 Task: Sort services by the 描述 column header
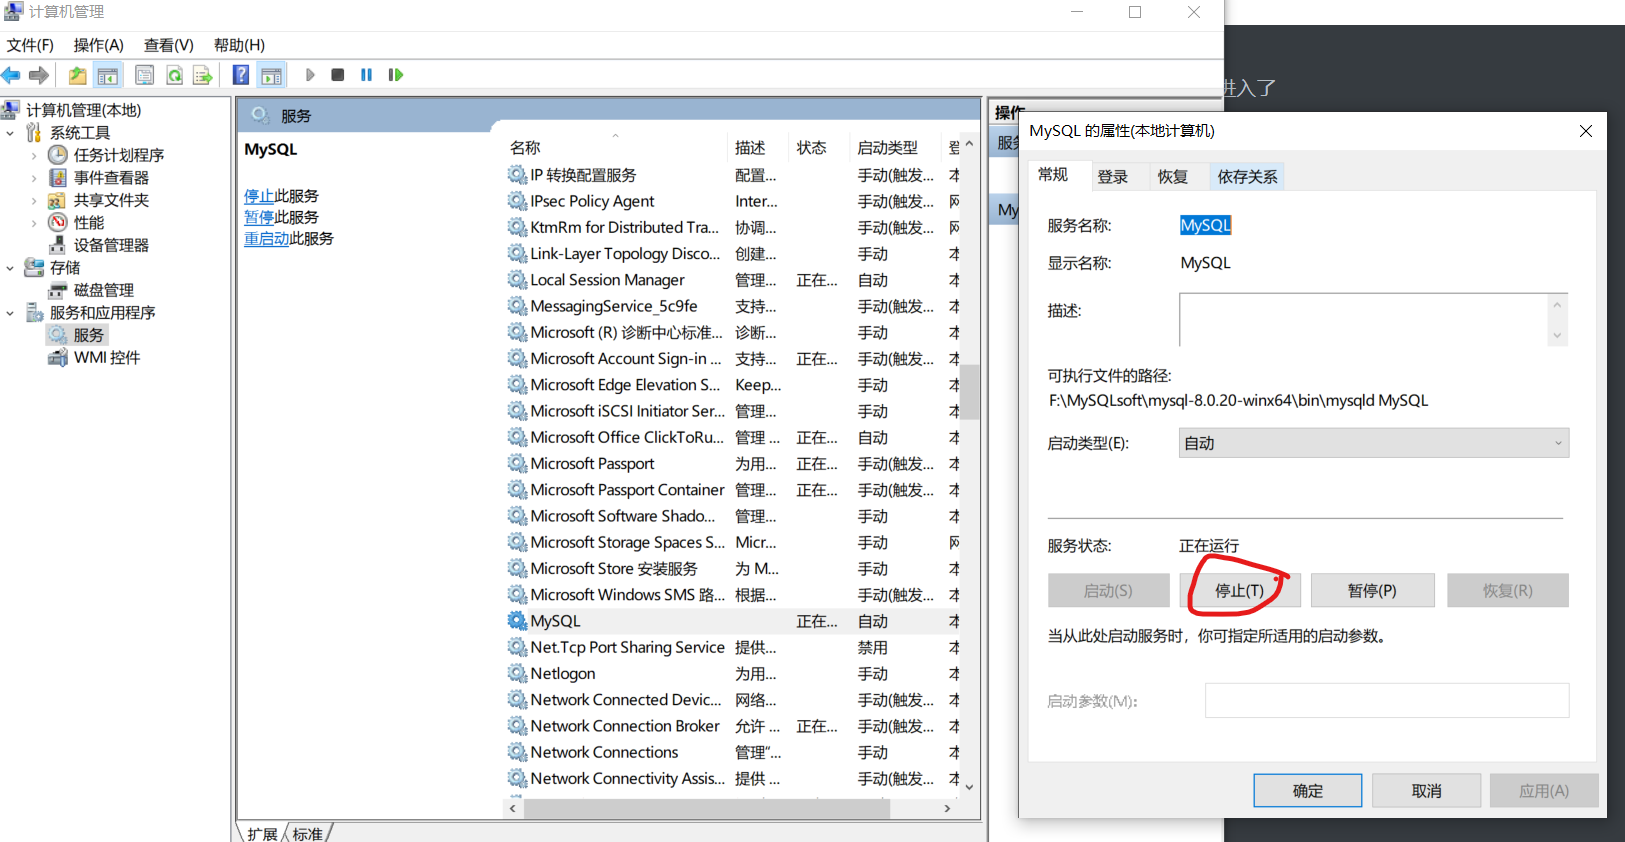pyautogui.click(x=759, y=148)
